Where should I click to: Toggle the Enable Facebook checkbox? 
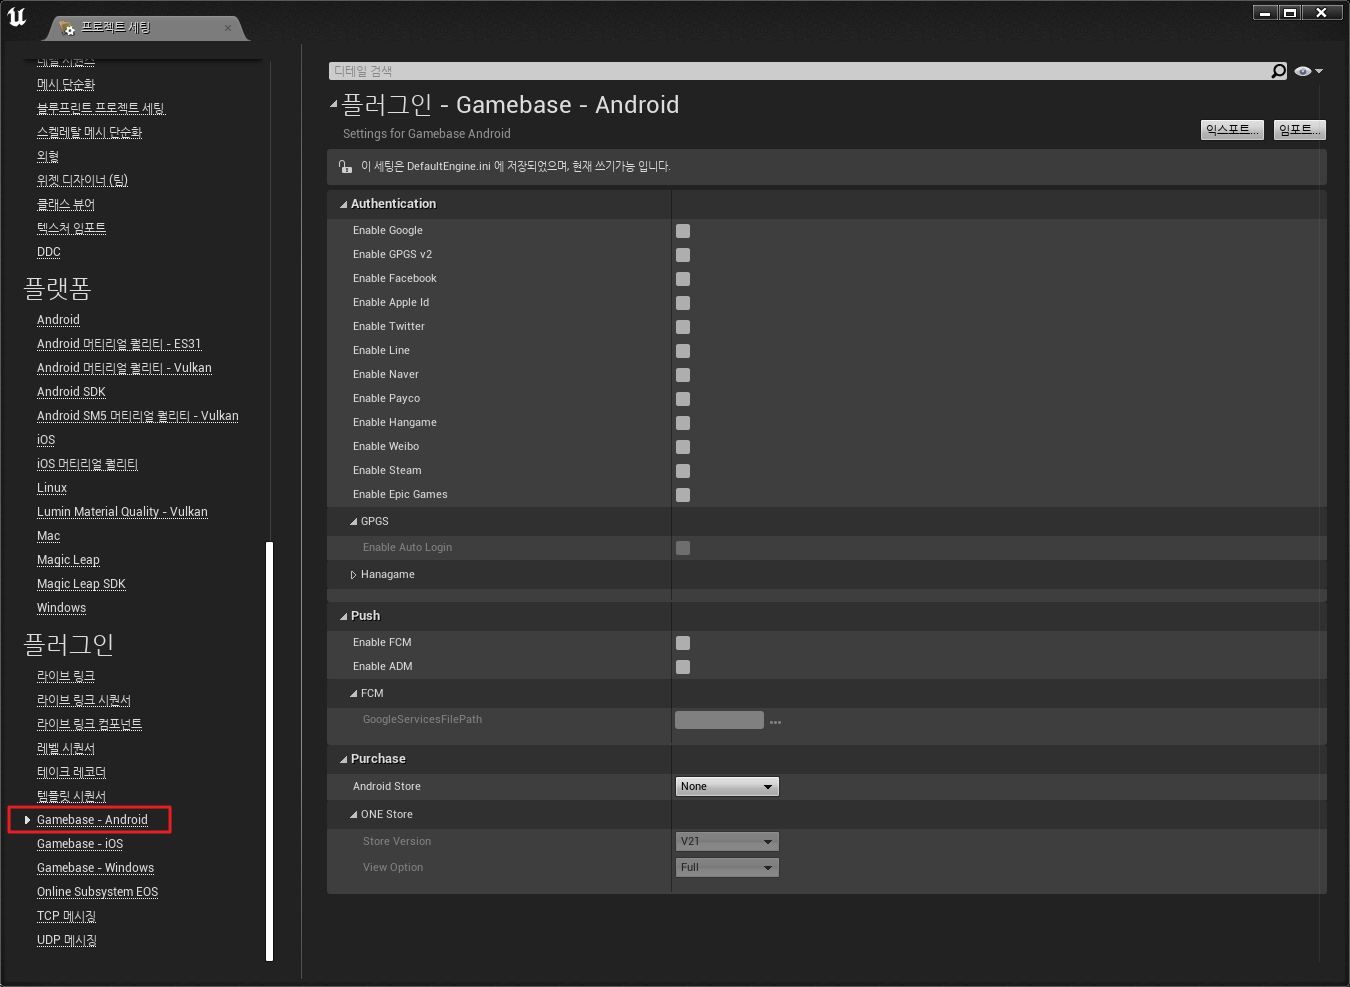point(683,279)
